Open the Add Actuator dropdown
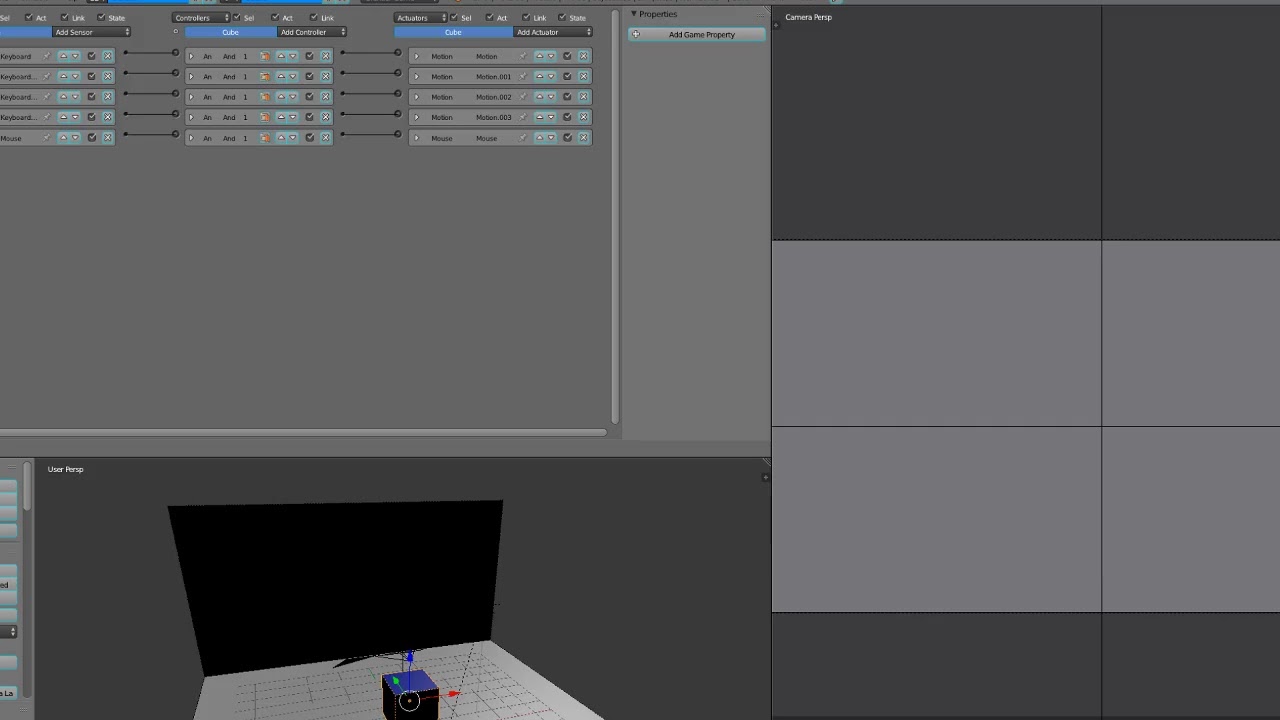 point(553,32)
